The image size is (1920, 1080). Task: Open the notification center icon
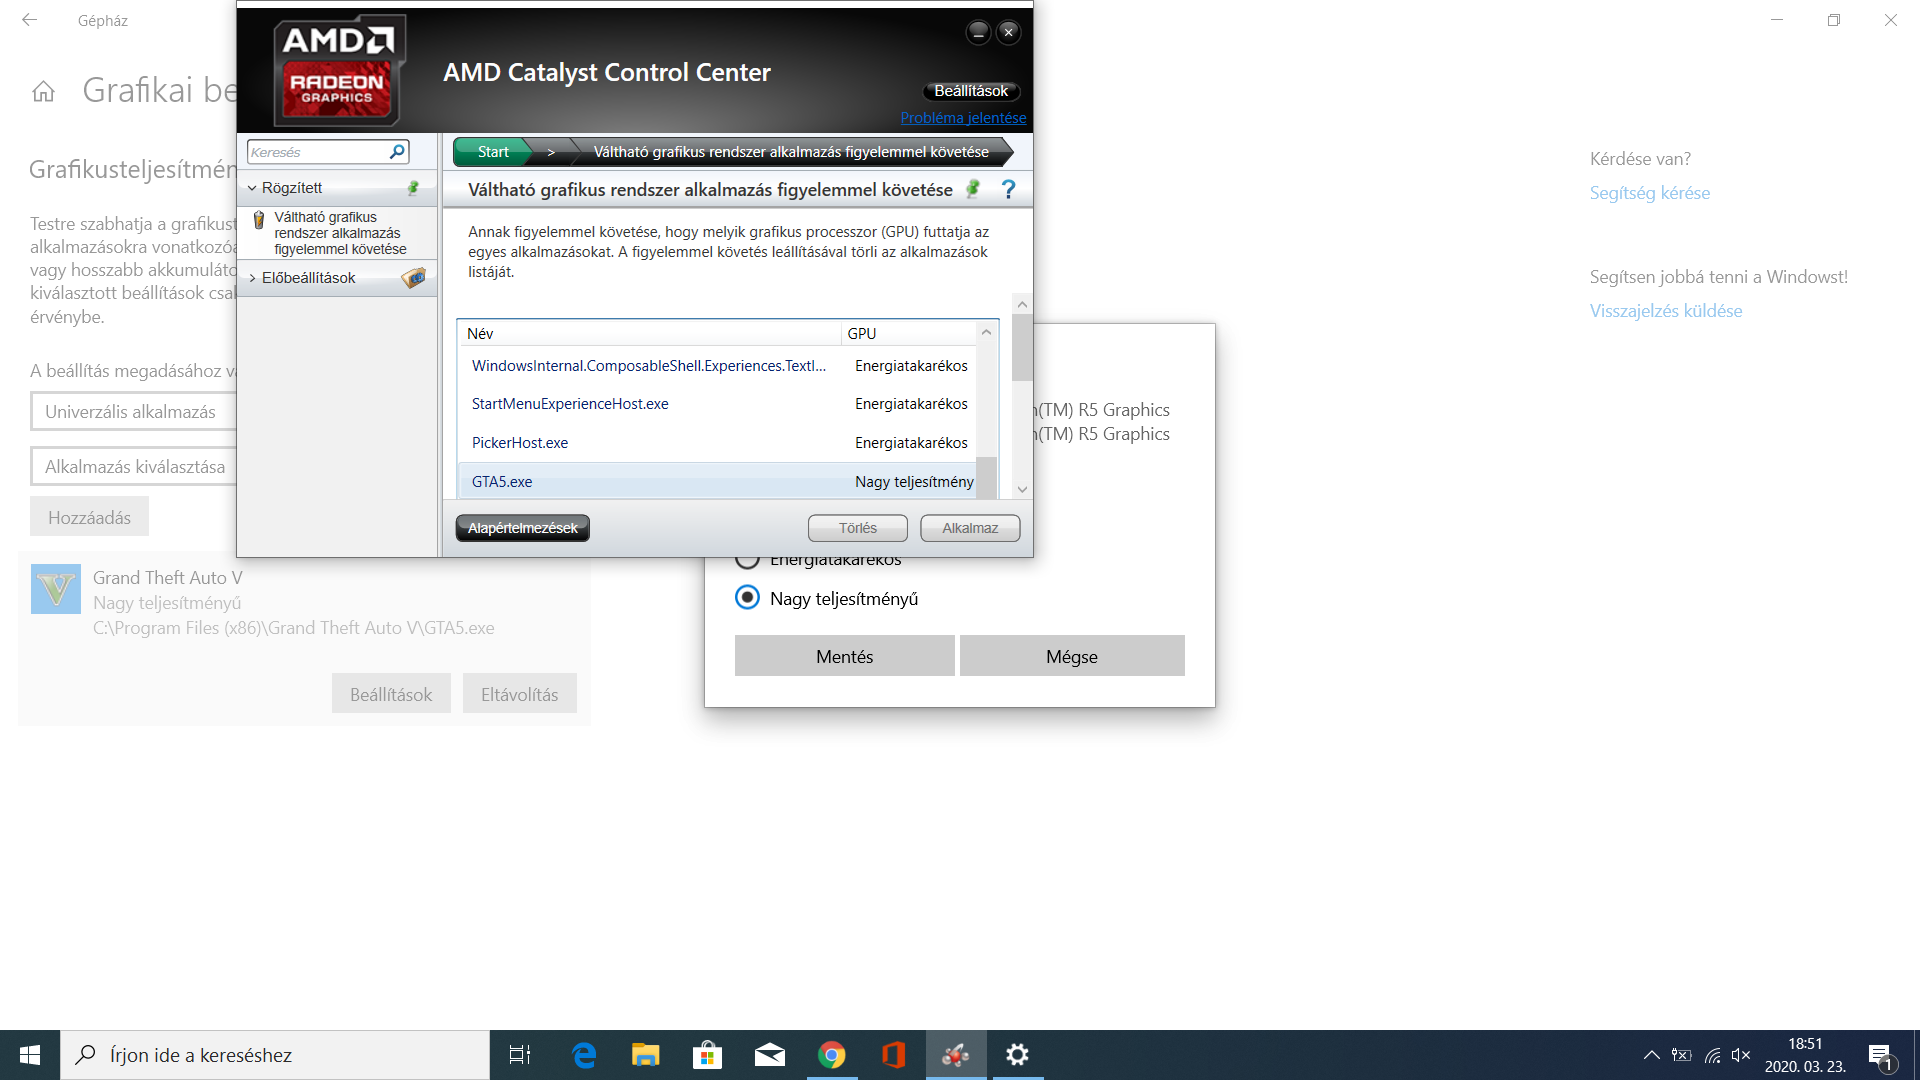1880,1056
